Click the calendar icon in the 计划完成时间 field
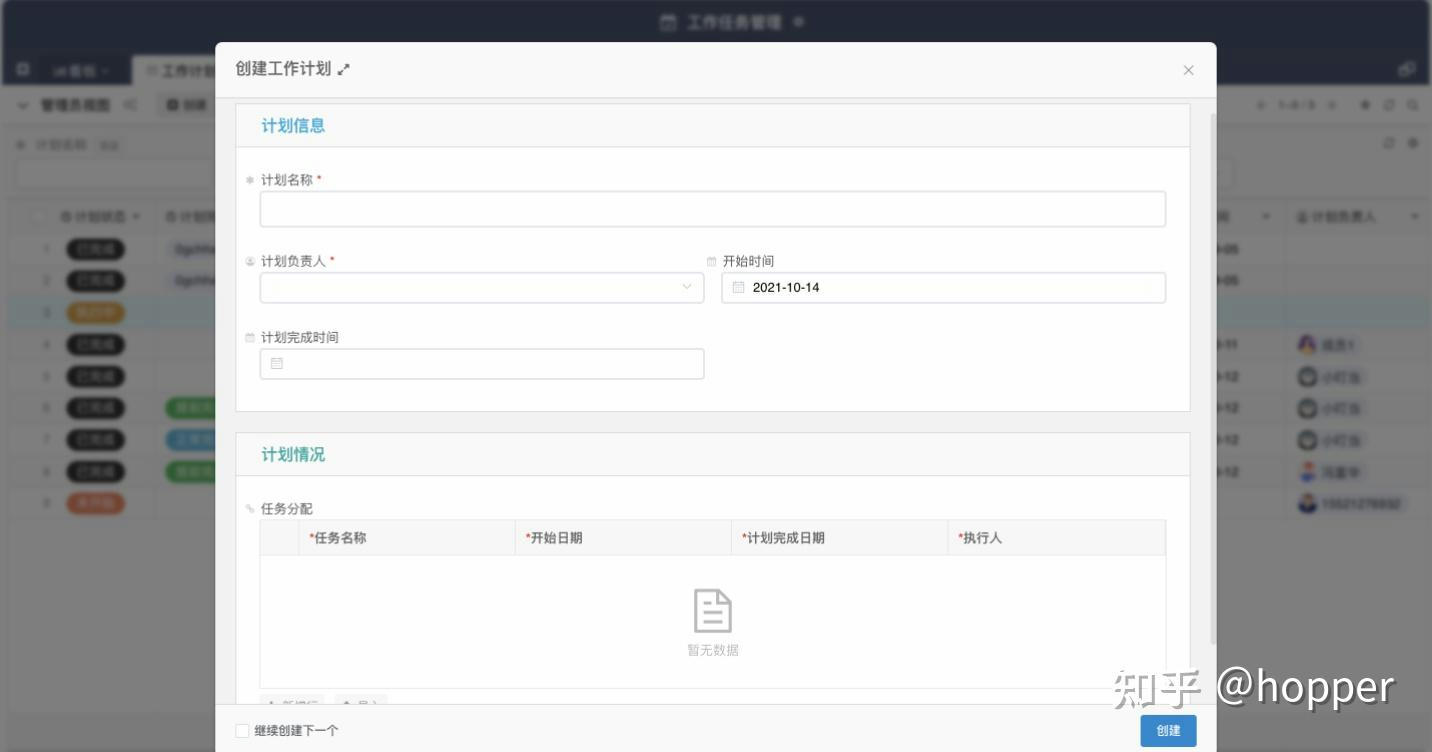 point(277,364)
